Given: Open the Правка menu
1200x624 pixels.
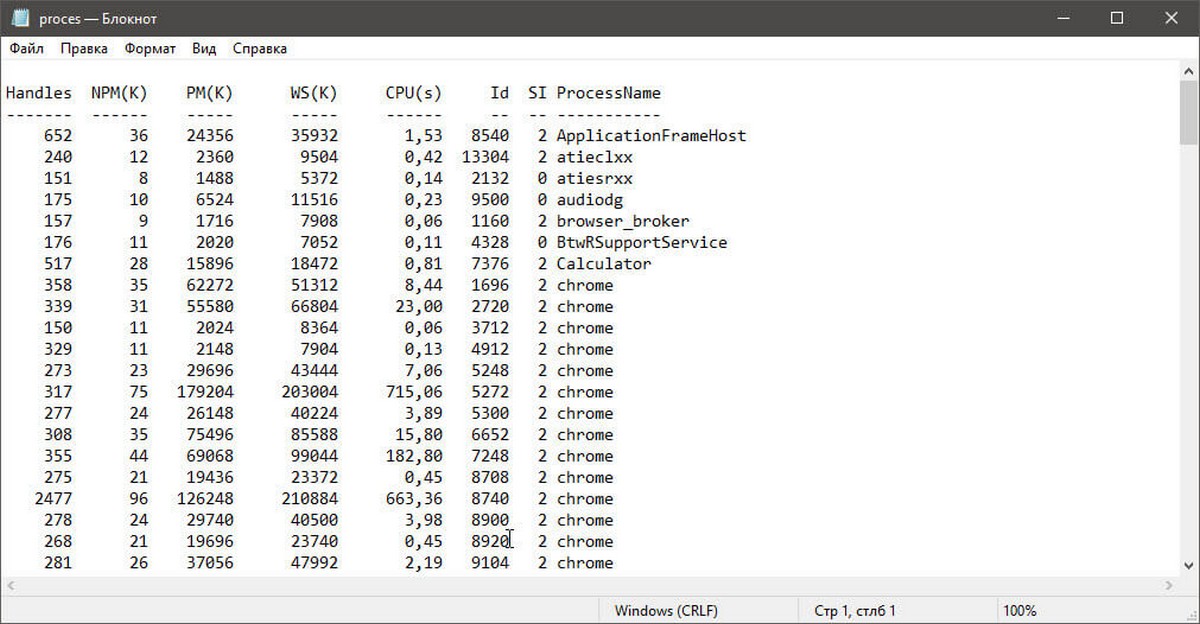Looking at the screenshot, I should tap(84, 48).
